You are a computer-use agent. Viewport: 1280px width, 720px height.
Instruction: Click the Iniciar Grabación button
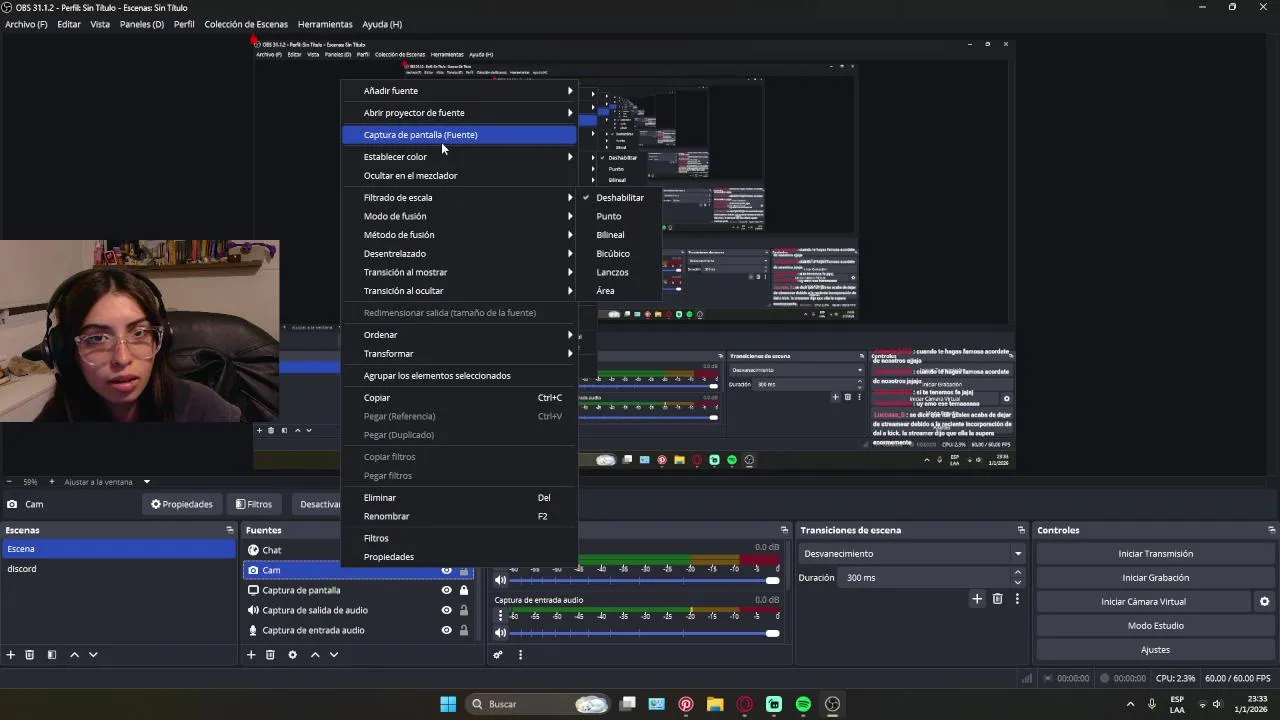(1155, 578)
